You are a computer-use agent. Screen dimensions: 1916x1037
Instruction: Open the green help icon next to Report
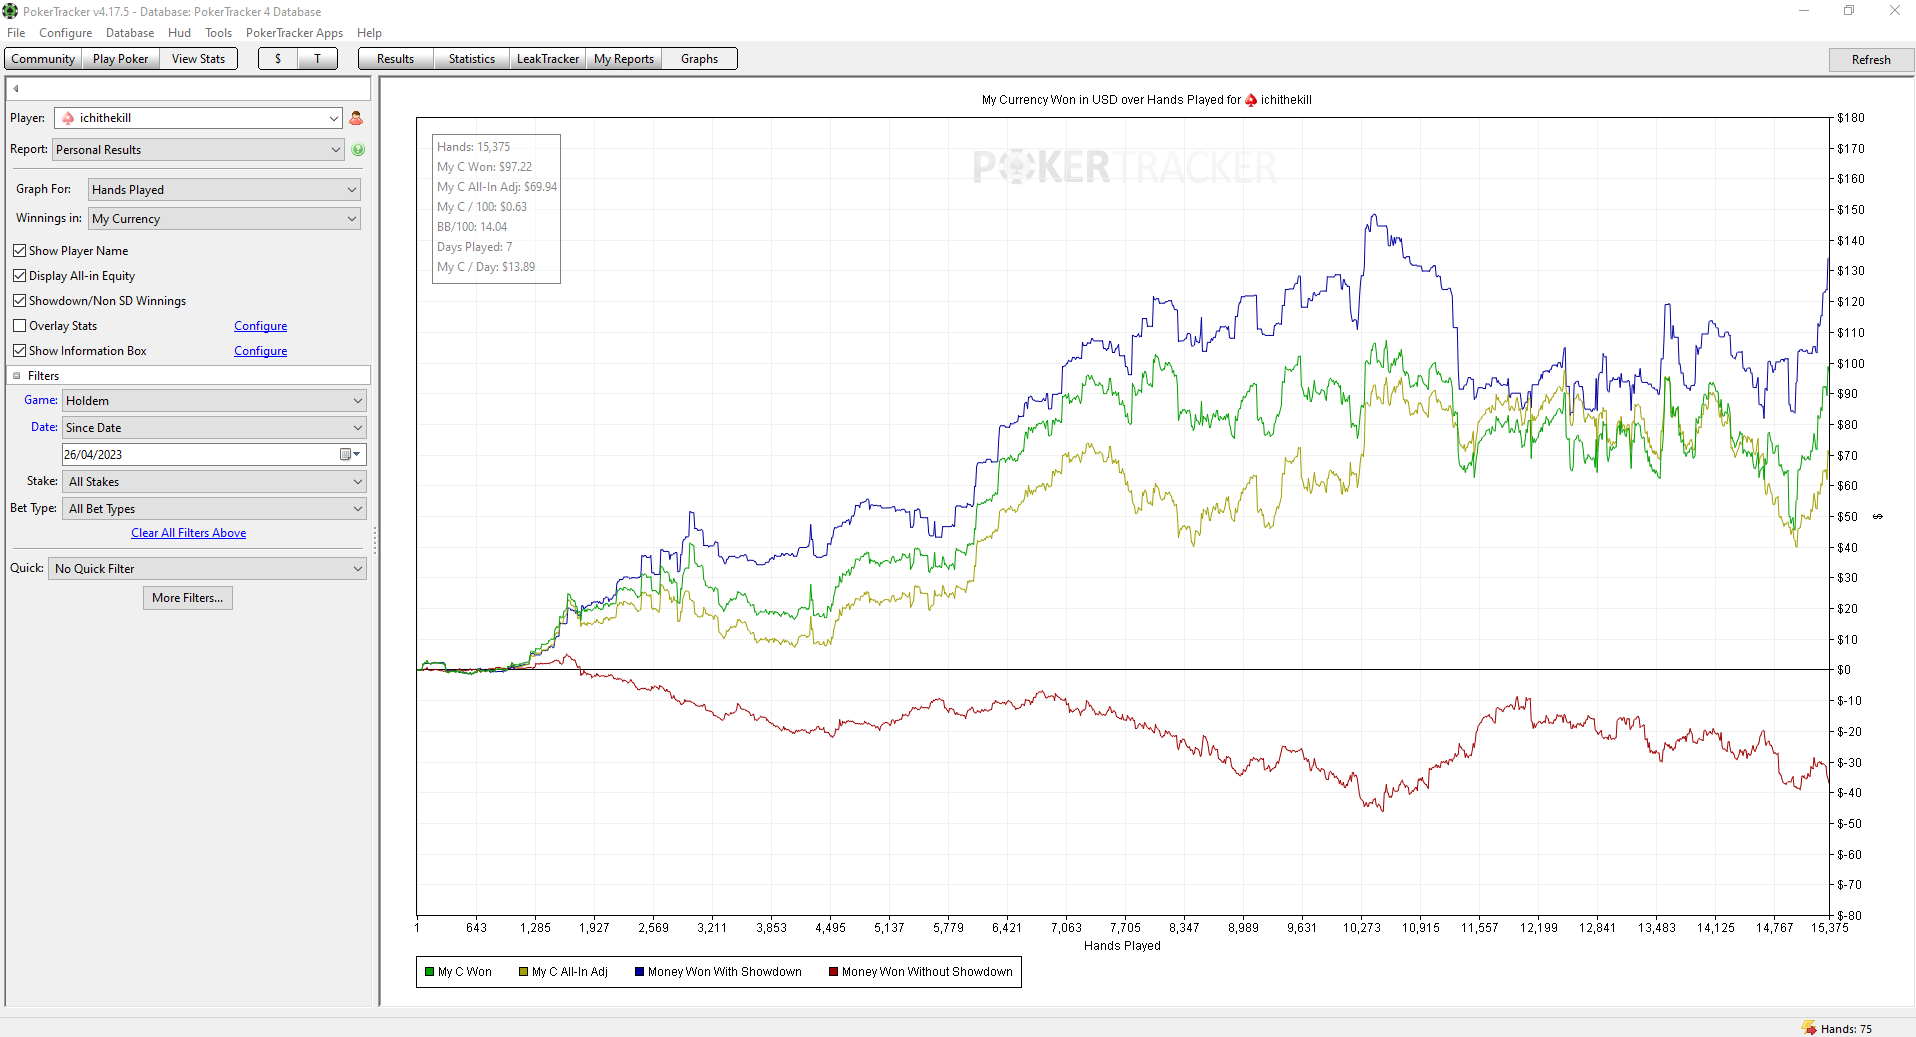click(x=358, y=149)
